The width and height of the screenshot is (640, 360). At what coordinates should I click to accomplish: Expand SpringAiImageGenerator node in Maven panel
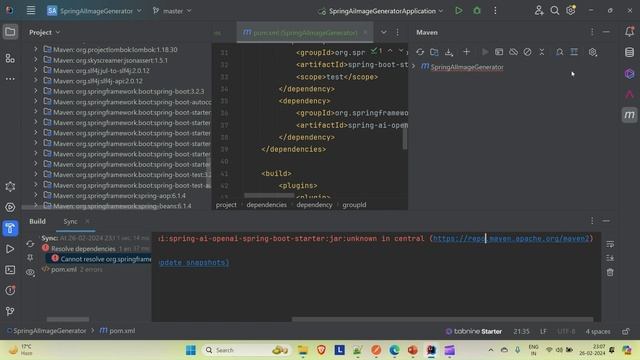tap(413, 67)
